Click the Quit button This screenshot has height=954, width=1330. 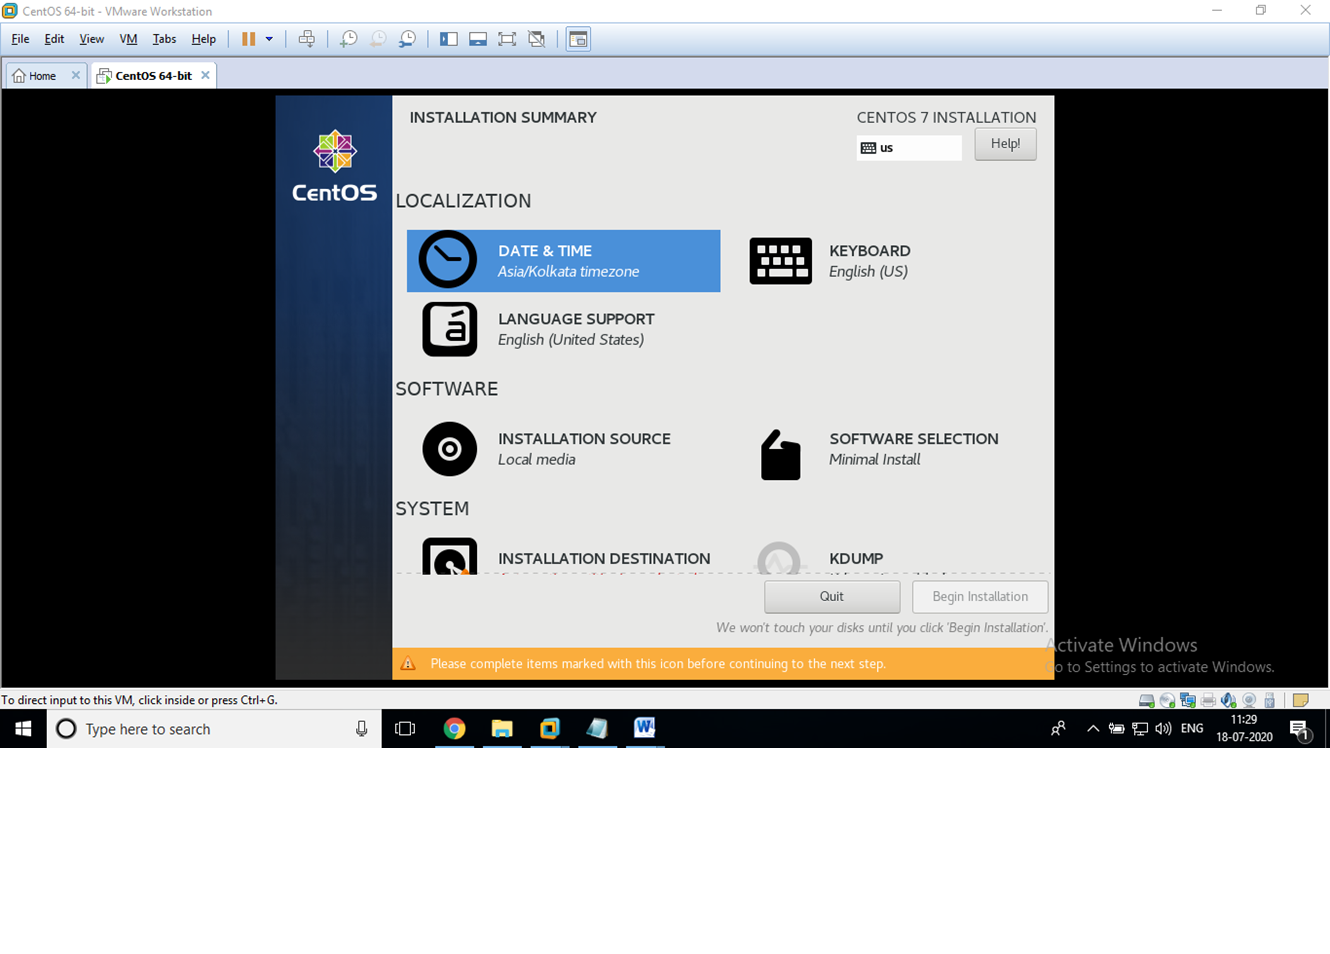tap(831, 596)
